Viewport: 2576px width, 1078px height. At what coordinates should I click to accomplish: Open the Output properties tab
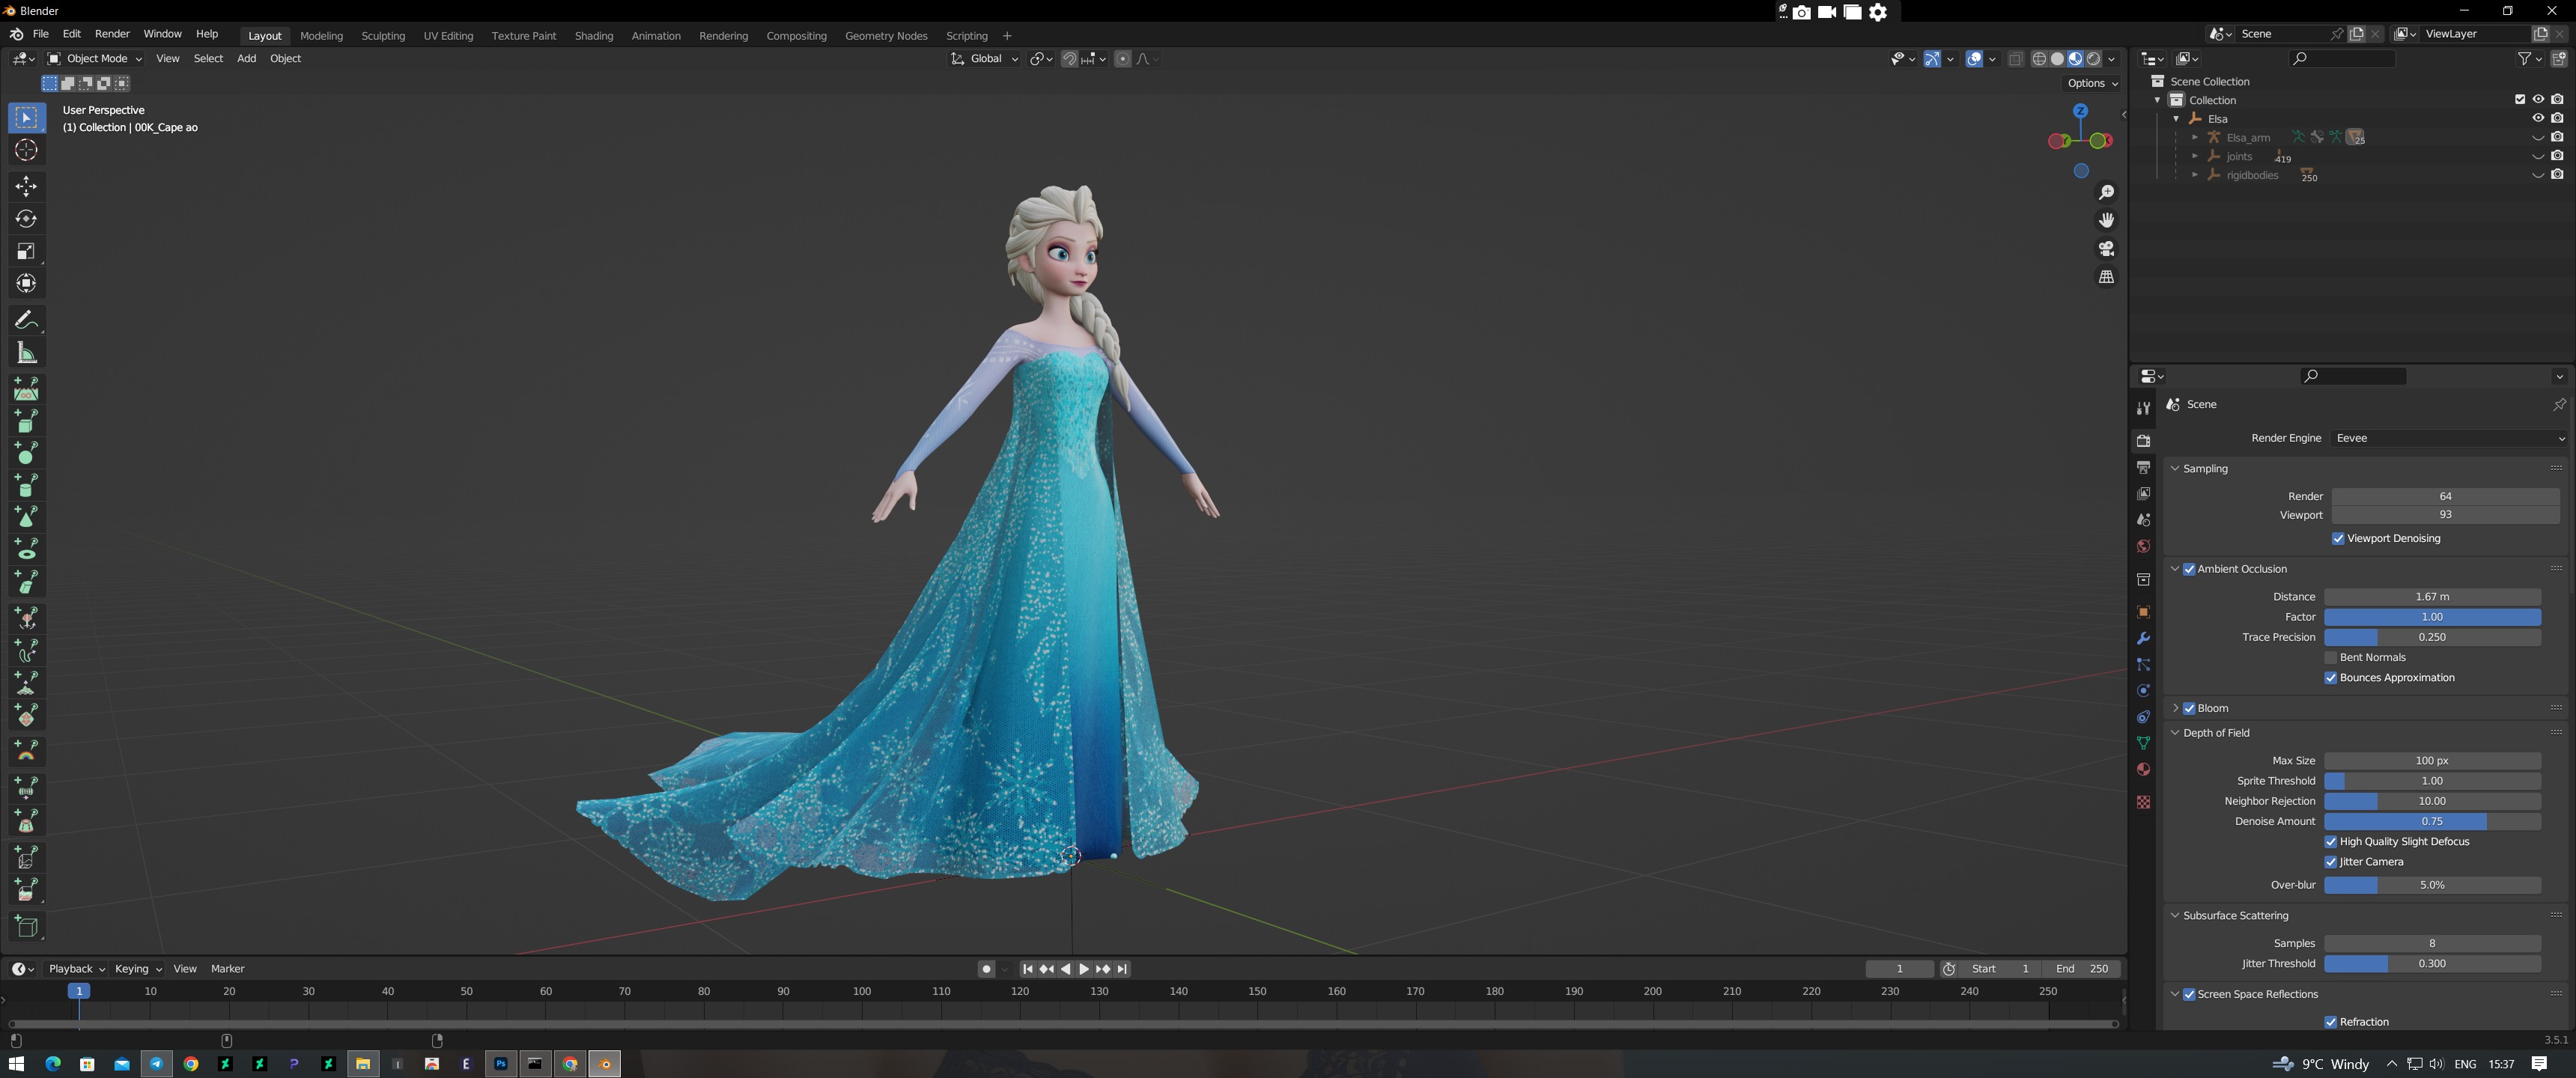click(x=2143, y=468)
